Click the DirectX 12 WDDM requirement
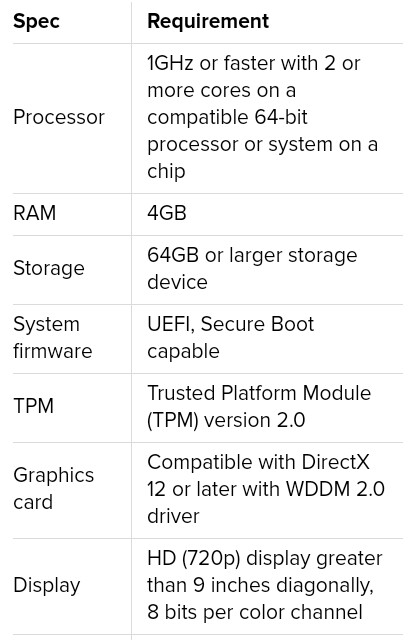413x640 pixels. pos(266,489)
